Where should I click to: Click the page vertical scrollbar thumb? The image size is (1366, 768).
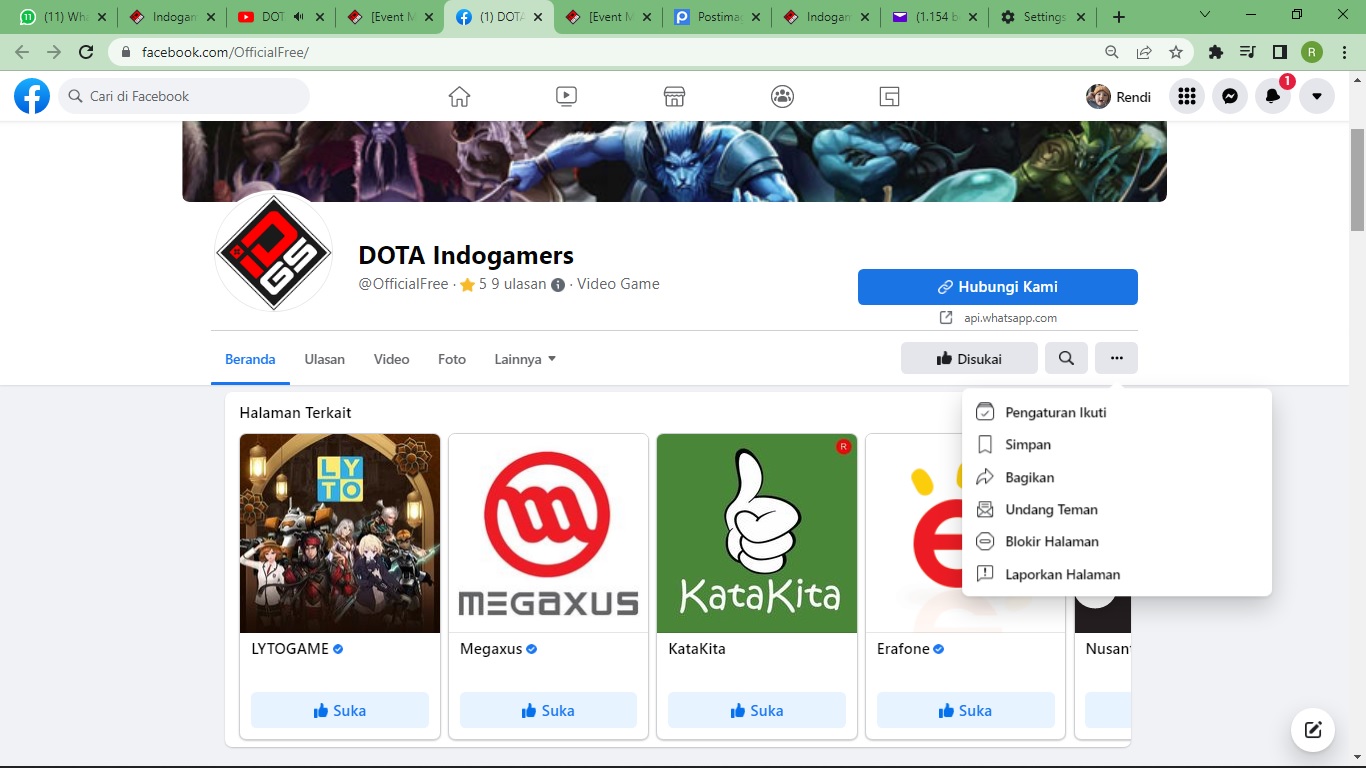1357,180
